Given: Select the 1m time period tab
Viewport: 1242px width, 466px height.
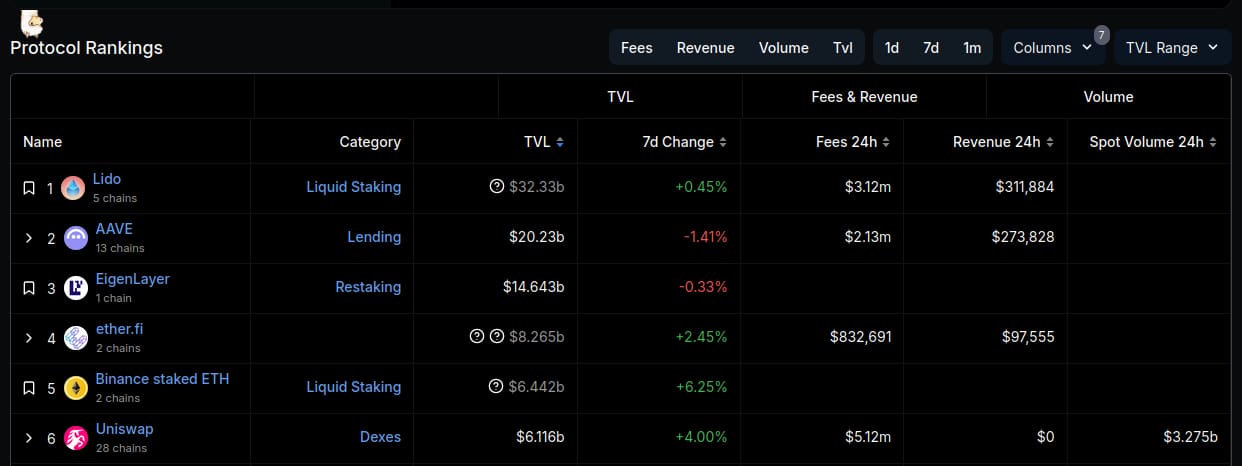Looking at the screenshot, I should click(971, 48).
